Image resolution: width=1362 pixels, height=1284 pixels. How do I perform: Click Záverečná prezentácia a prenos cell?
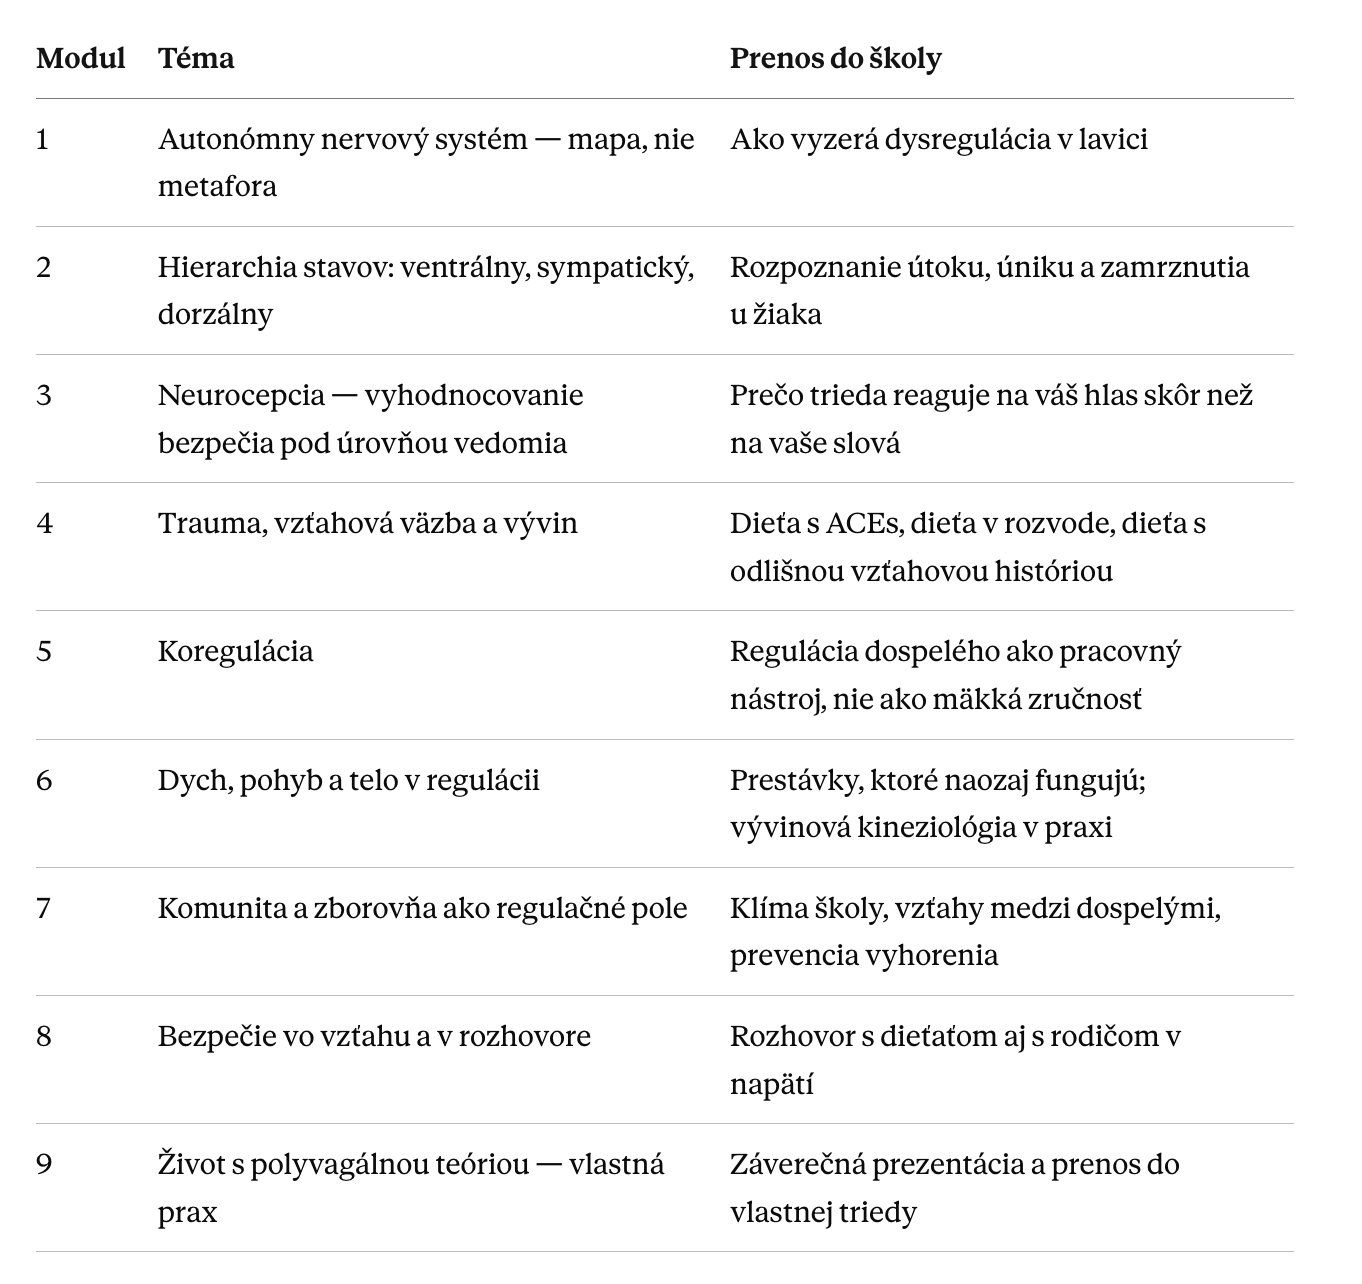[955, 1188]
